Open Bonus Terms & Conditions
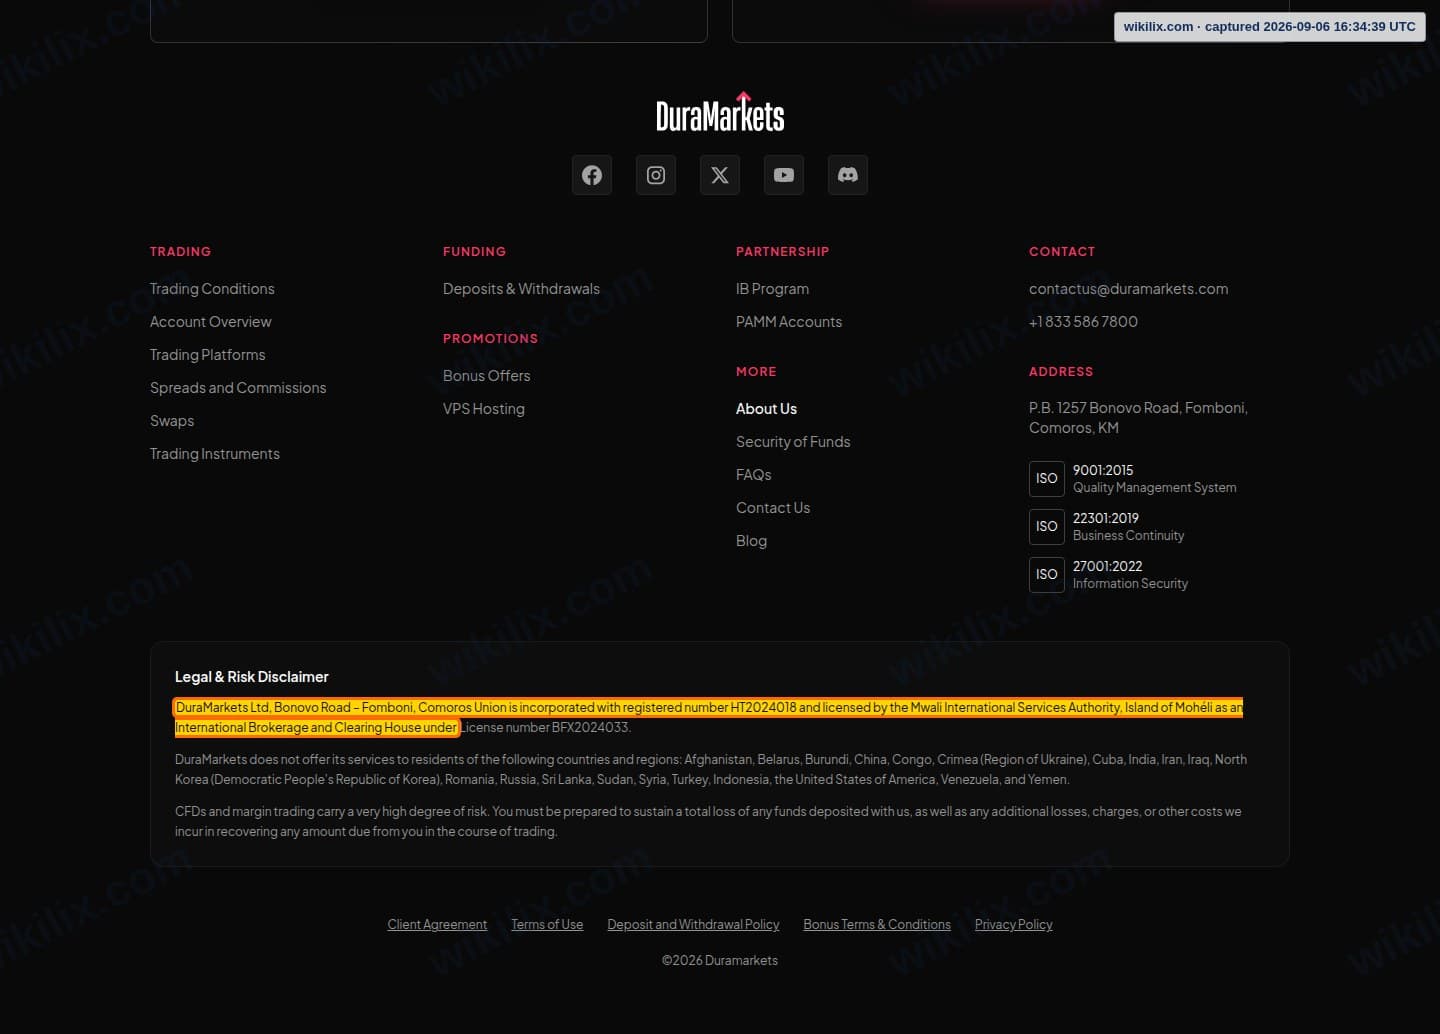1440x1034 pixels. tap(877, 925)
